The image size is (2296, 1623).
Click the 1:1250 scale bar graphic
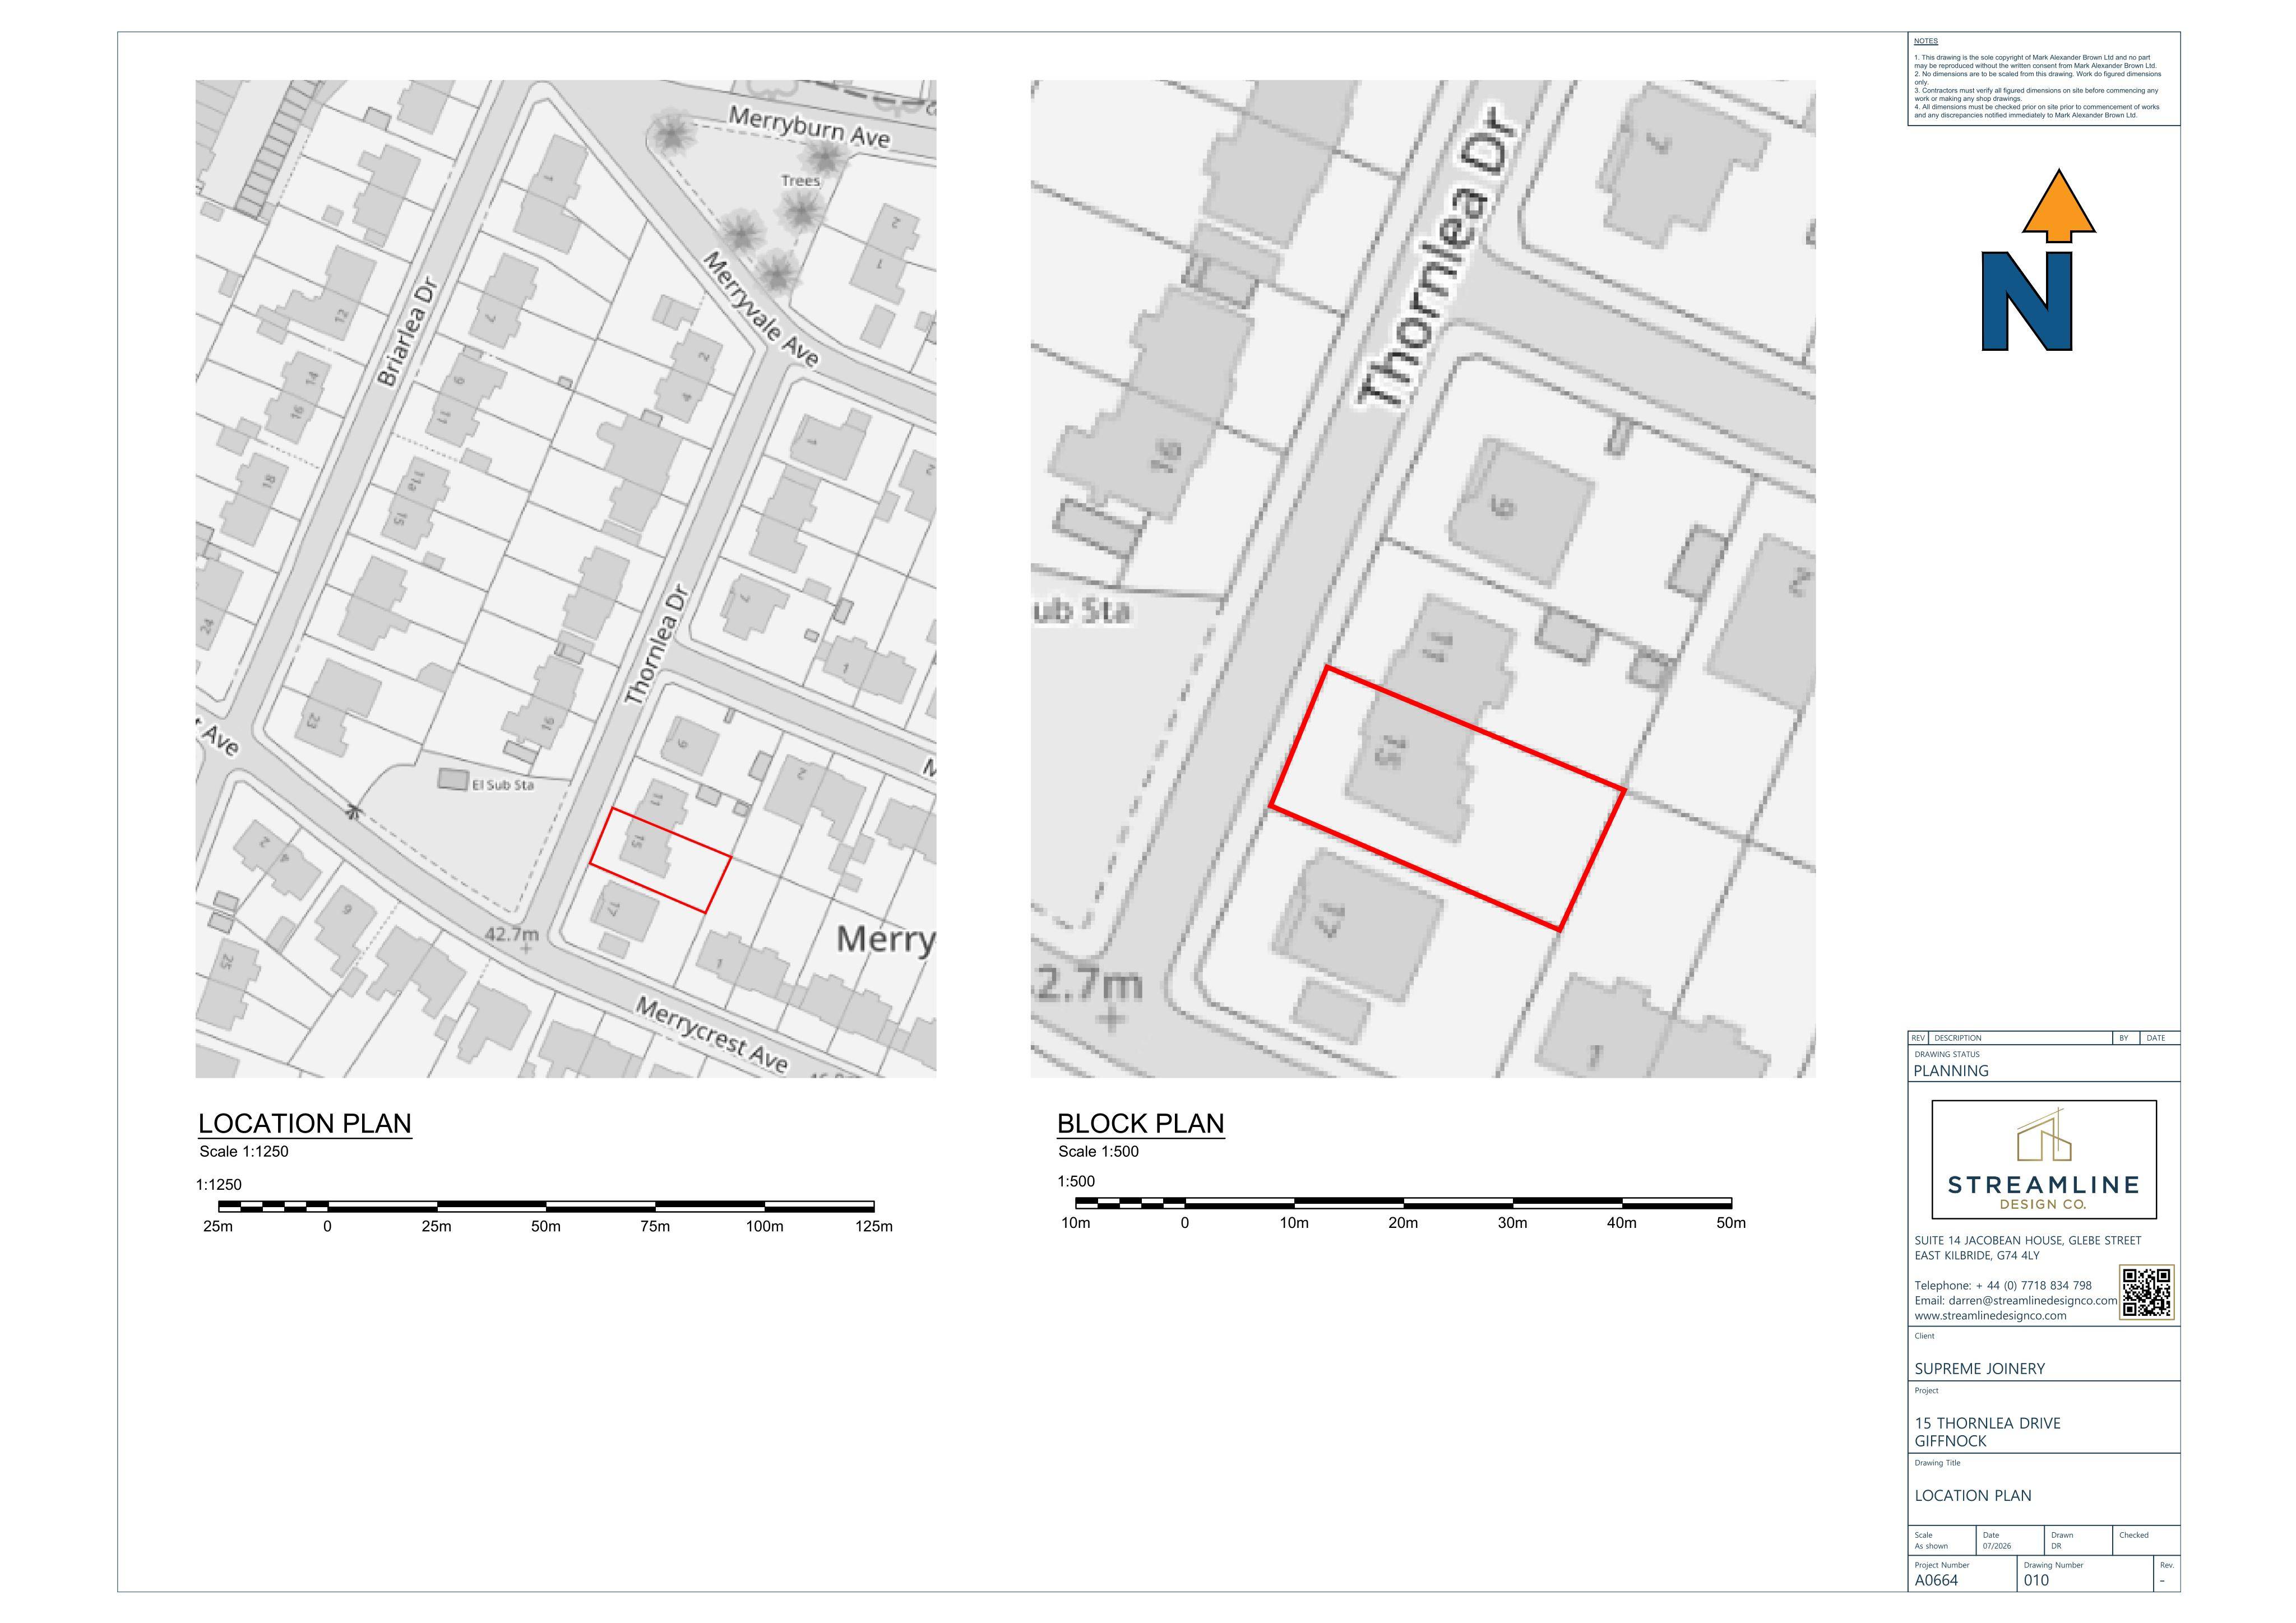pyautogui.click(x=546, y=1206)
